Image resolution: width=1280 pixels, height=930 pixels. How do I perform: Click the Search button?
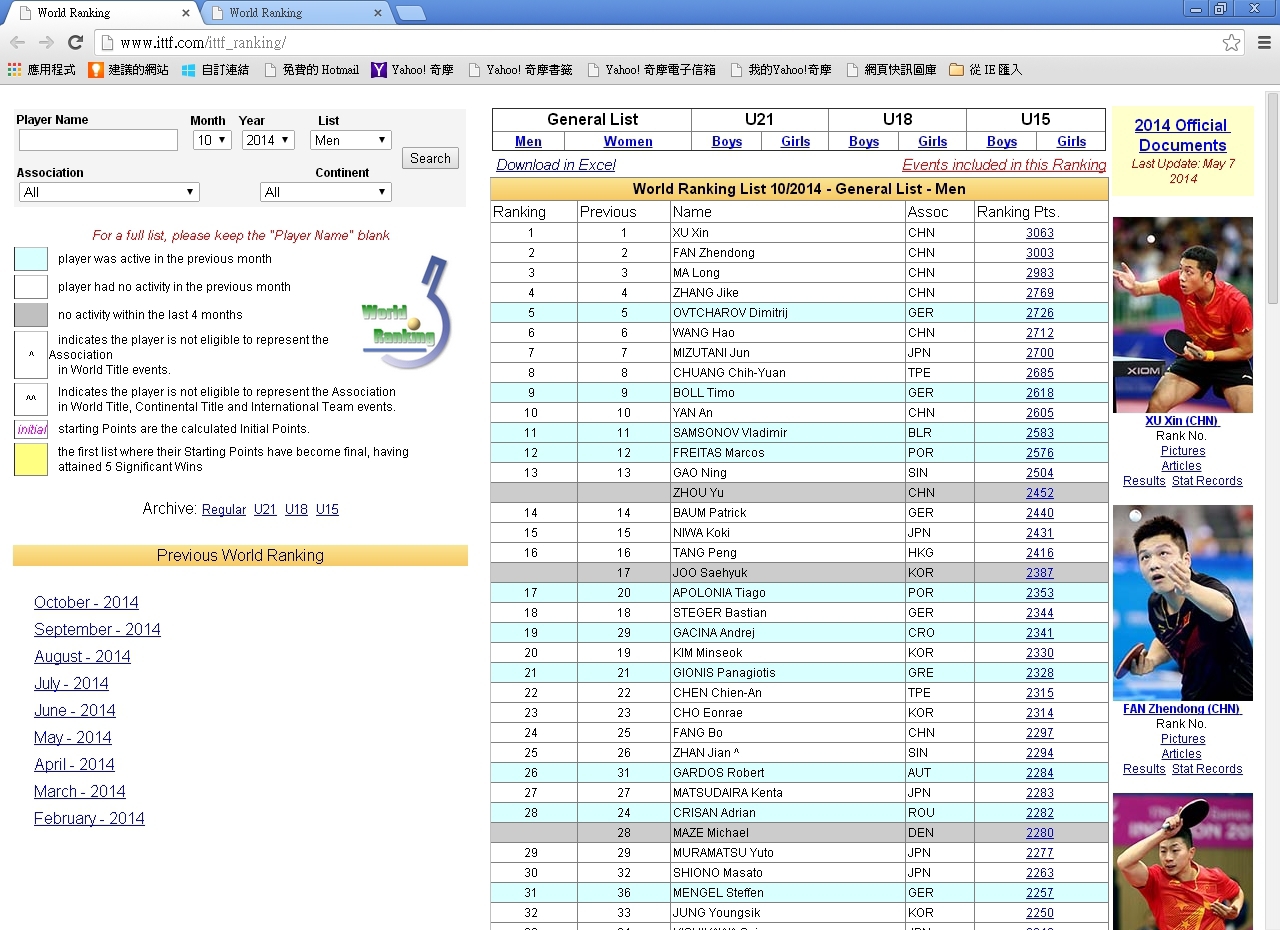point(430,158)
